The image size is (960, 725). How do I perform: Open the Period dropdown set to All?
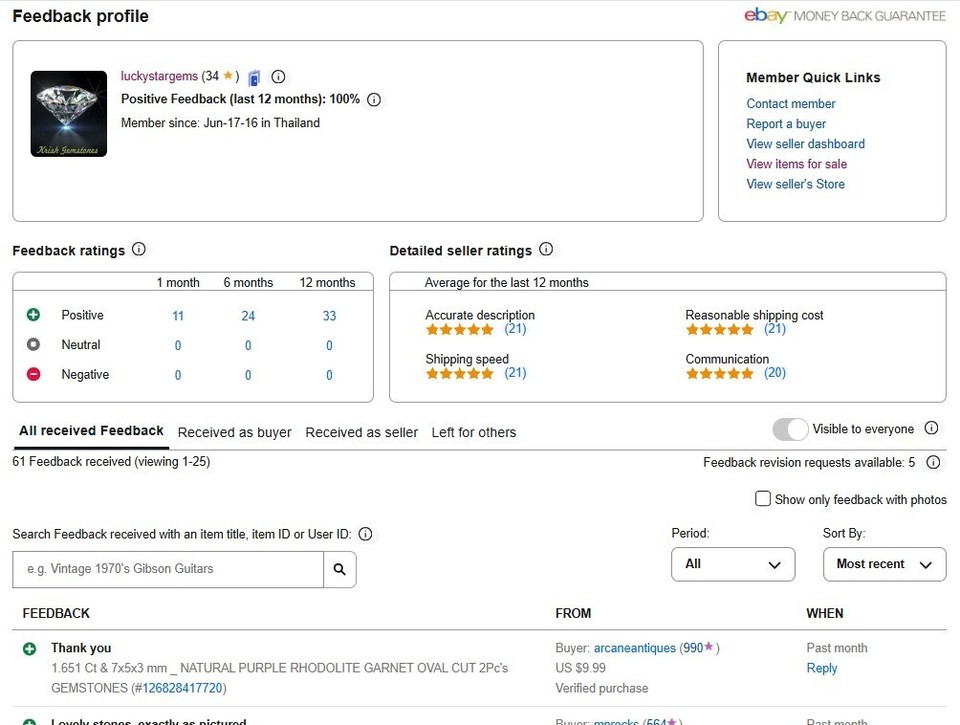733,564
